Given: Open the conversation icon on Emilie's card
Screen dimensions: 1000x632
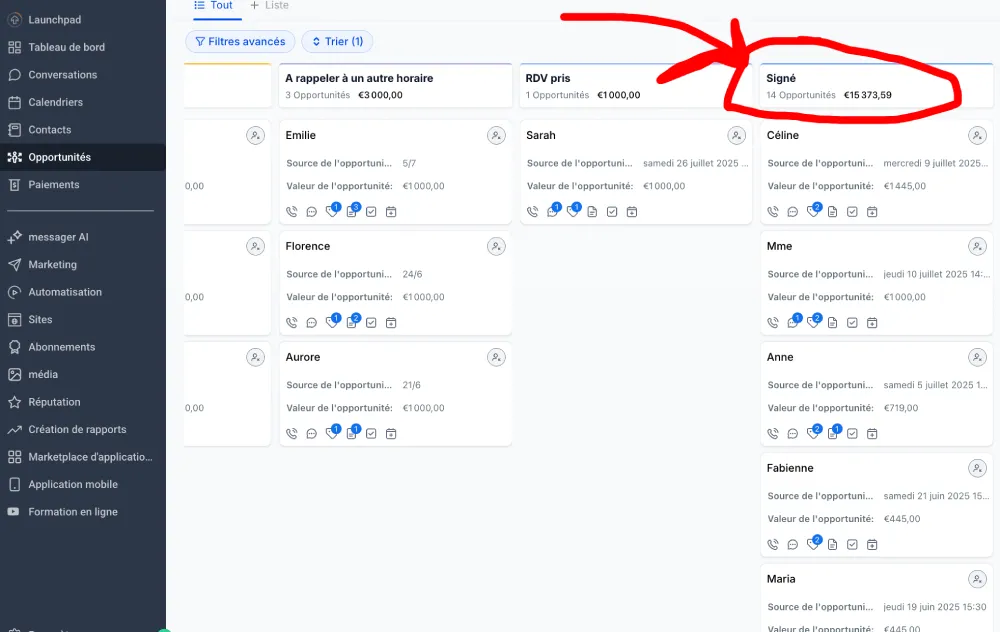Looking at the screenshot, I should (x=311, y=212).
